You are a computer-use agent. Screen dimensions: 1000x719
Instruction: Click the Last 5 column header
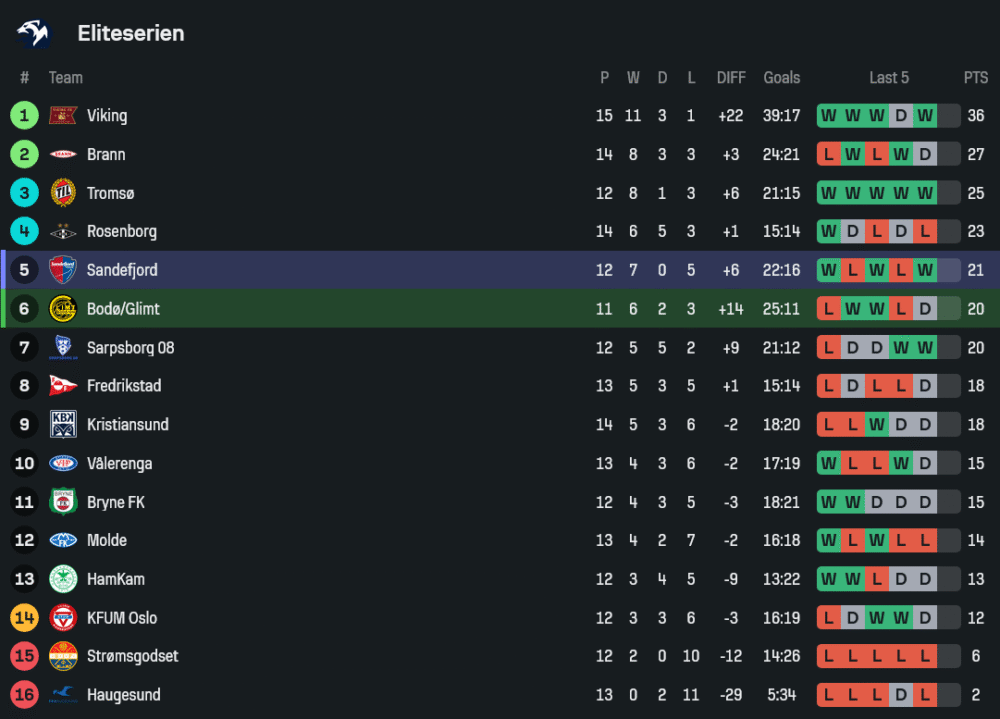tap(889, 78)
